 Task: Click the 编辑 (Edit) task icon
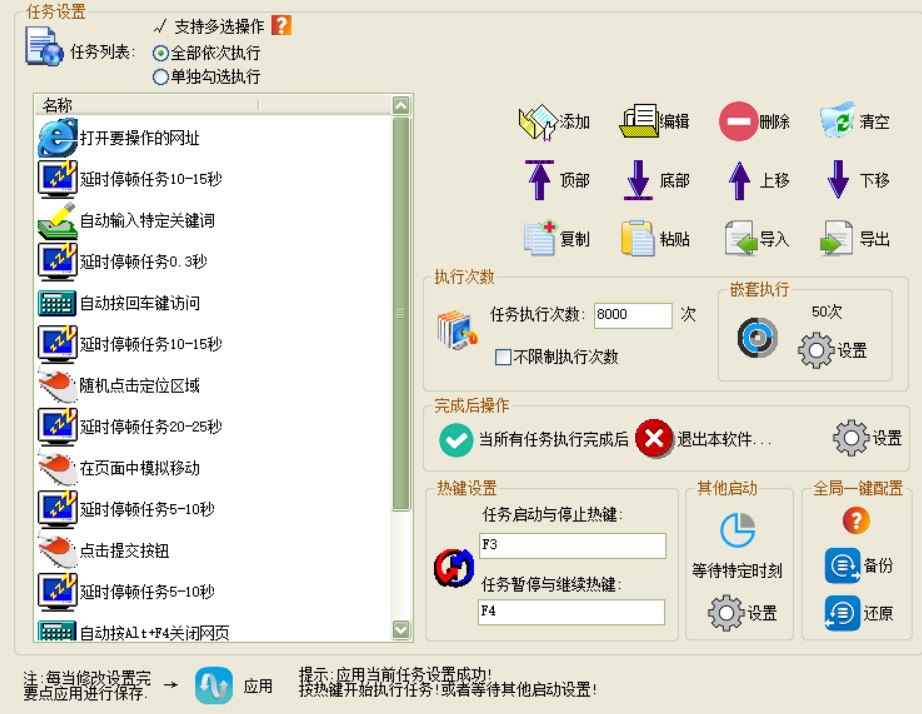coord(638,122)
